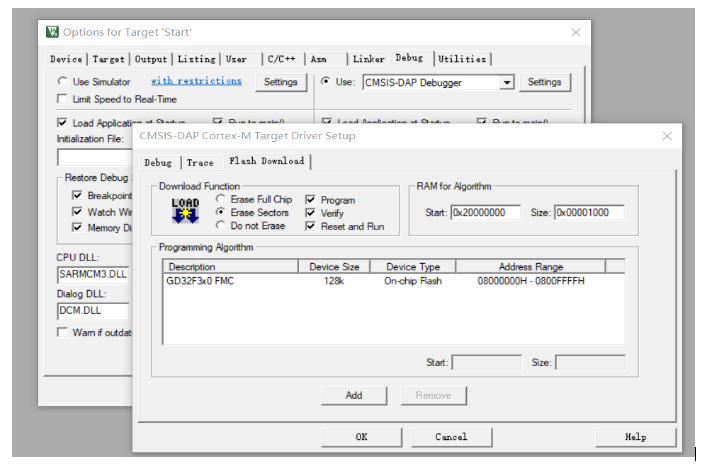The width and height of the screenshot is (709, 464).
Task: Toggle the Verify checkbox
Action: [x=311, y=213]
